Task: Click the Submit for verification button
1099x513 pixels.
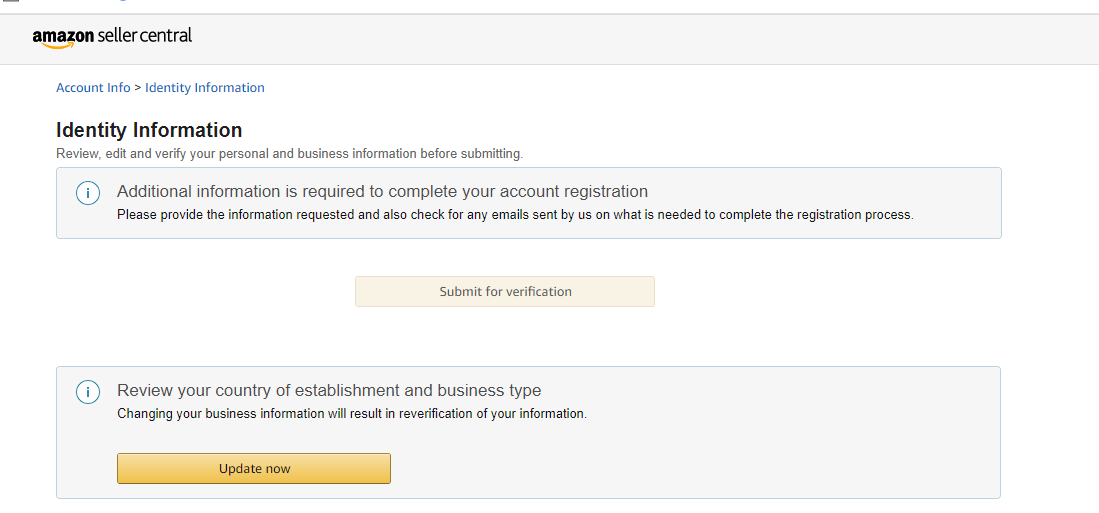Action: pos(505,292)
